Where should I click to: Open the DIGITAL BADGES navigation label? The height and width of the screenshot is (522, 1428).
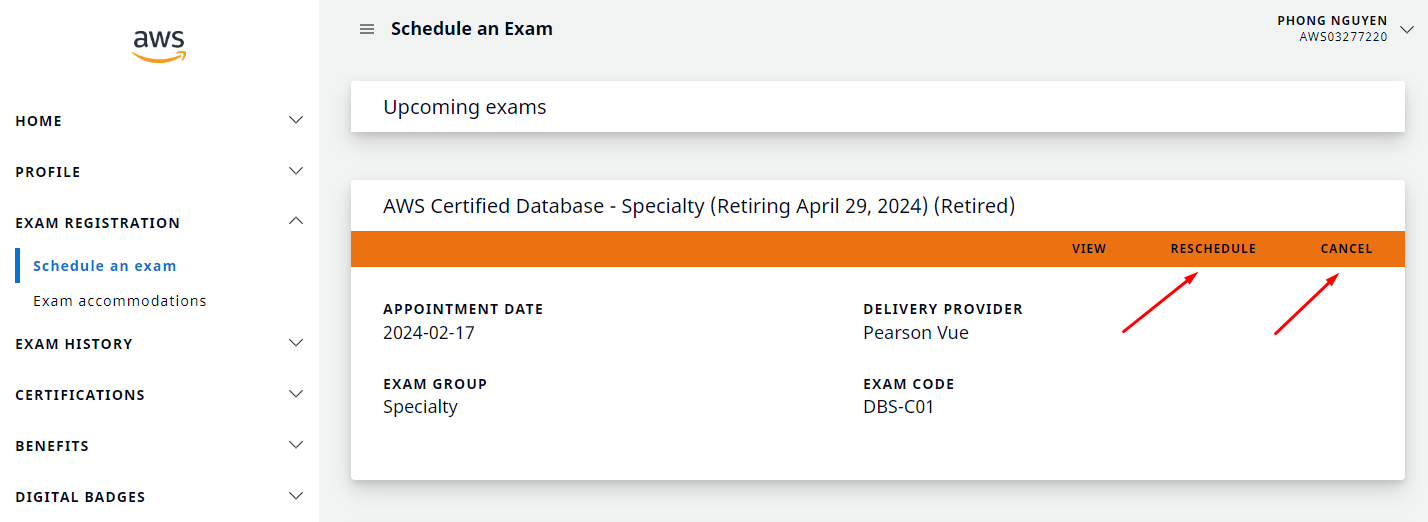[80, 497]
